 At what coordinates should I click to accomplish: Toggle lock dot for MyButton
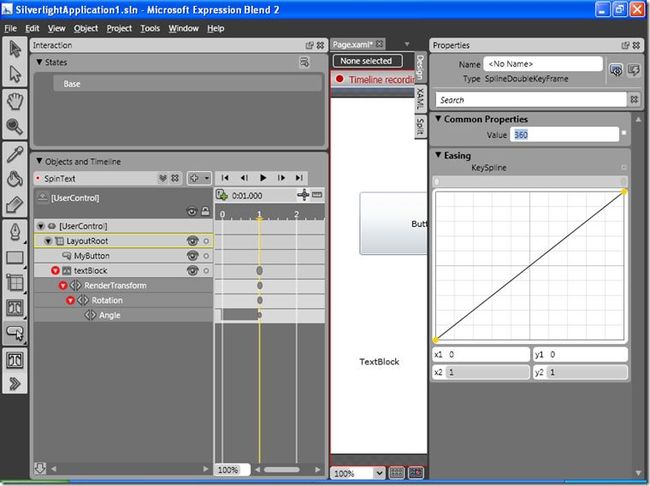click(206, 256)
